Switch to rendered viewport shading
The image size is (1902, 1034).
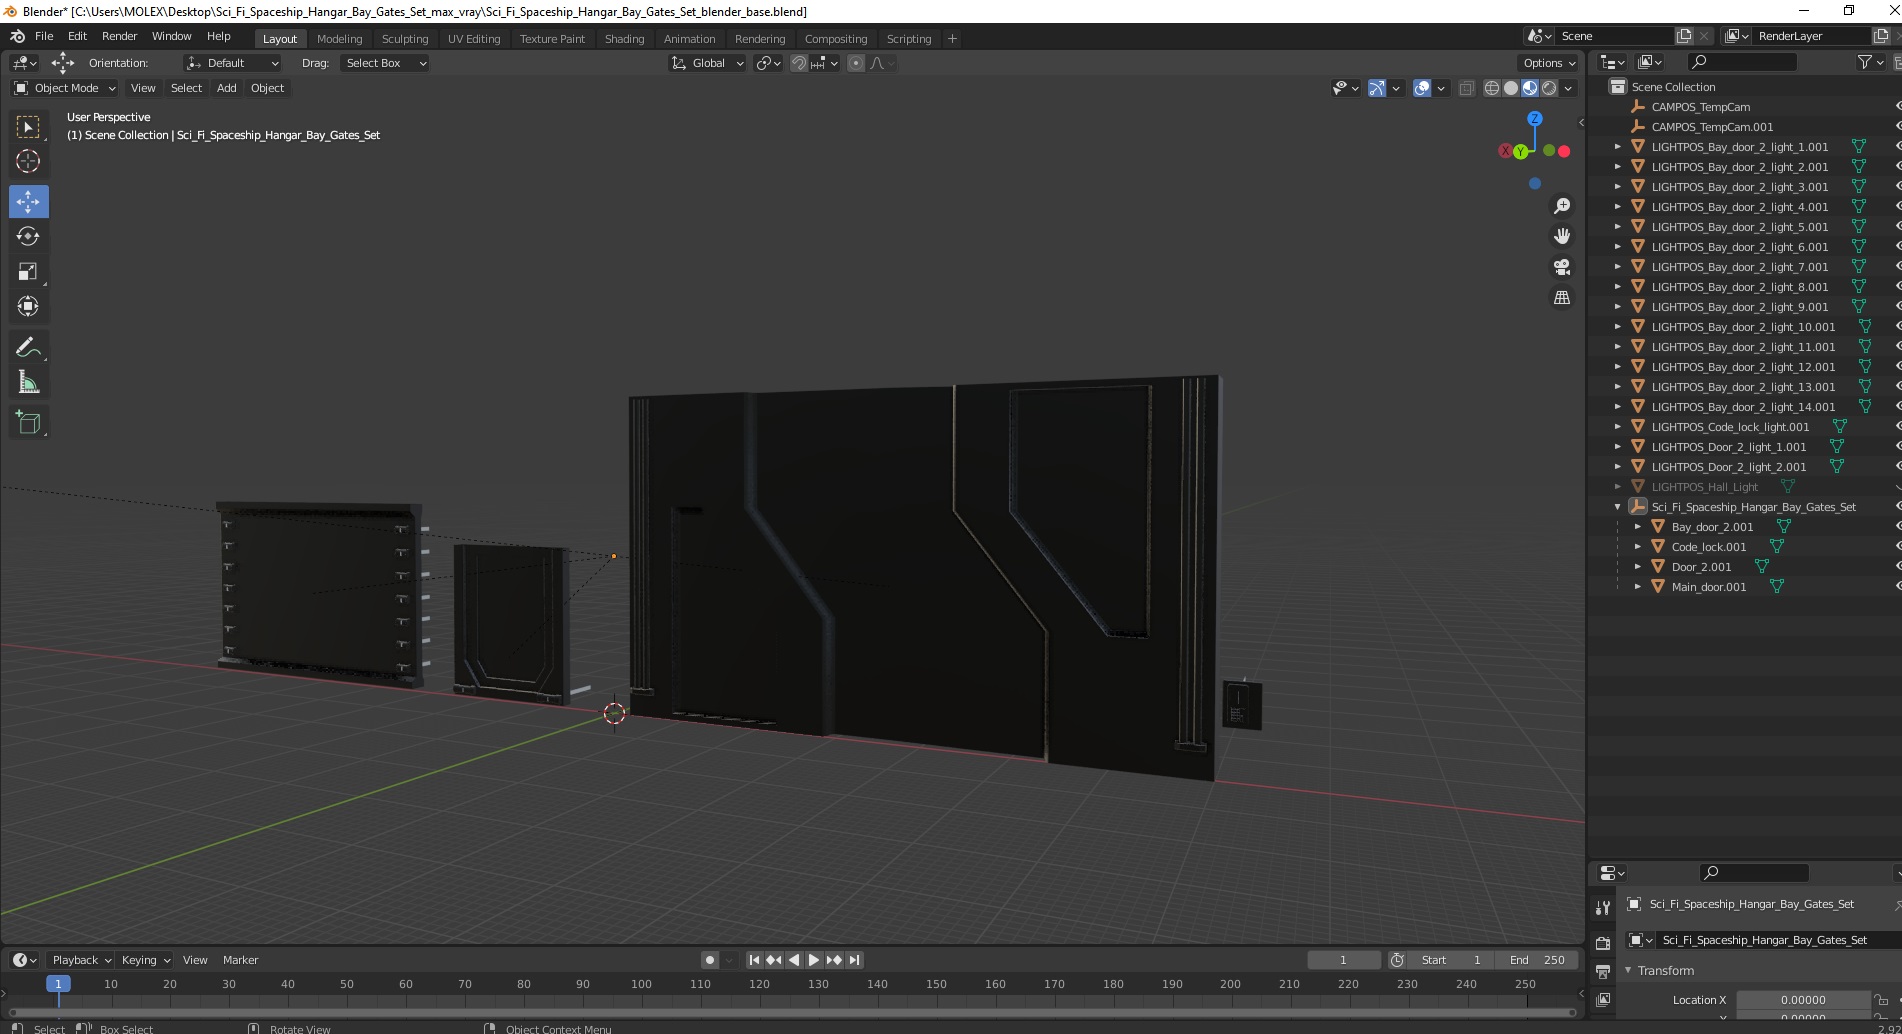pyautogui.click(x=1549, y=88)
